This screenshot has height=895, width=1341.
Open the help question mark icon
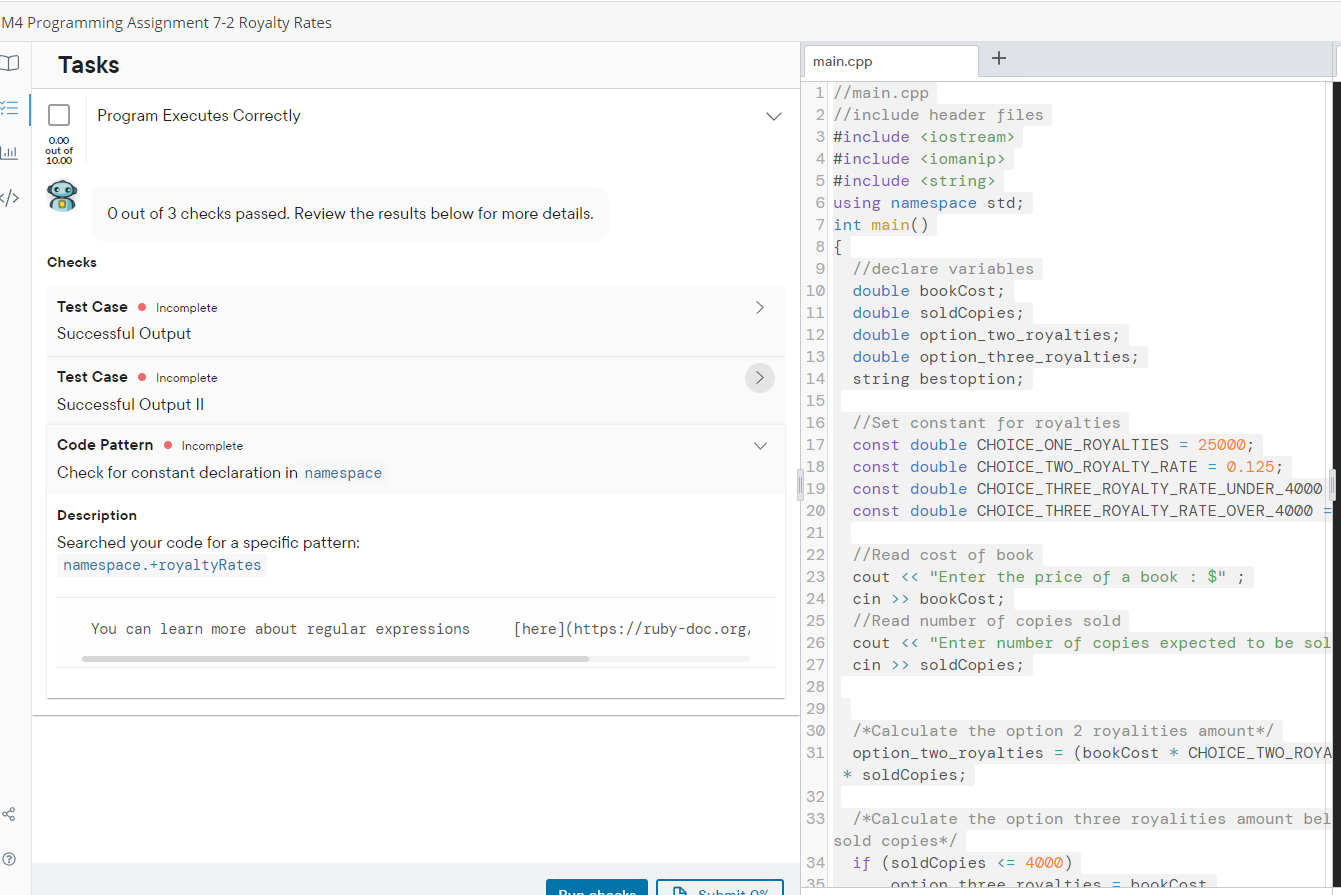click(x=9, y=859)
